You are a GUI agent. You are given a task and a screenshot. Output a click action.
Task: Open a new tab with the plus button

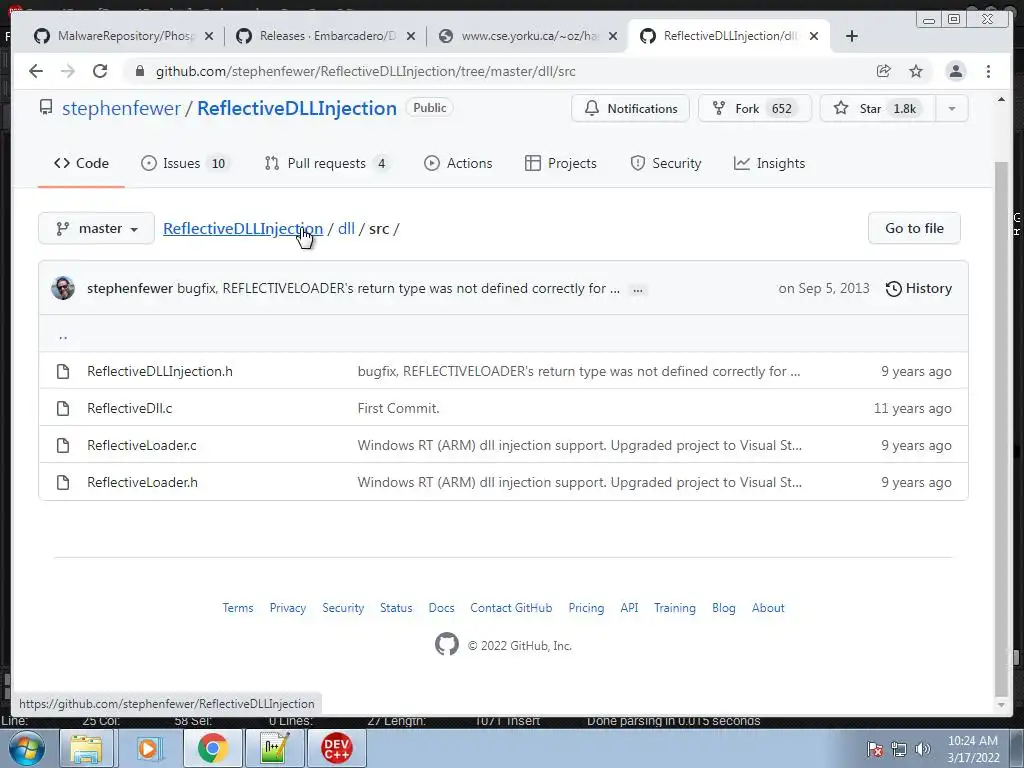click(x=852, y=36)
